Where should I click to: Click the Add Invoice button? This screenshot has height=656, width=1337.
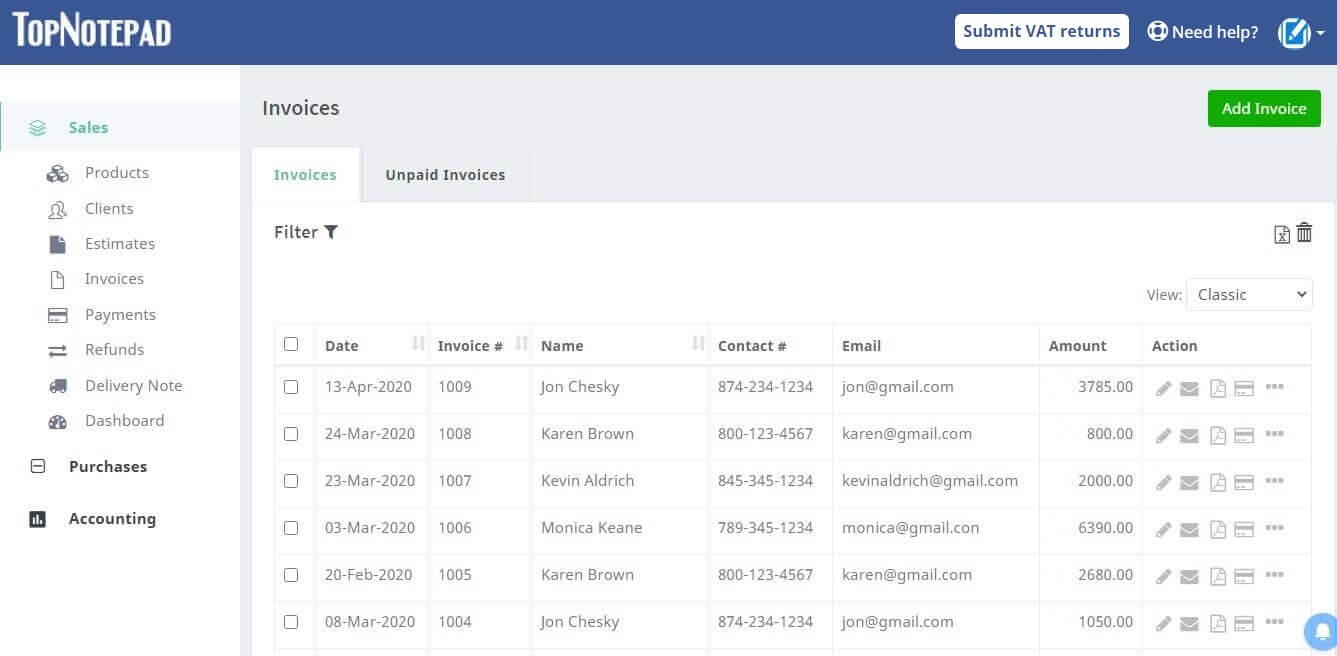point(1263,109)
